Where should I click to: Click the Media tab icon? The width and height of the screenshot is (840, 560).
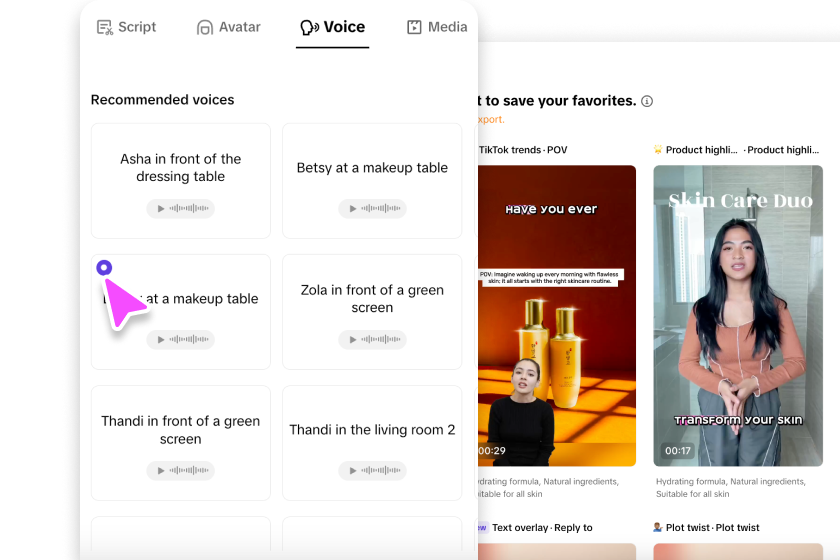tap(414, 27)
